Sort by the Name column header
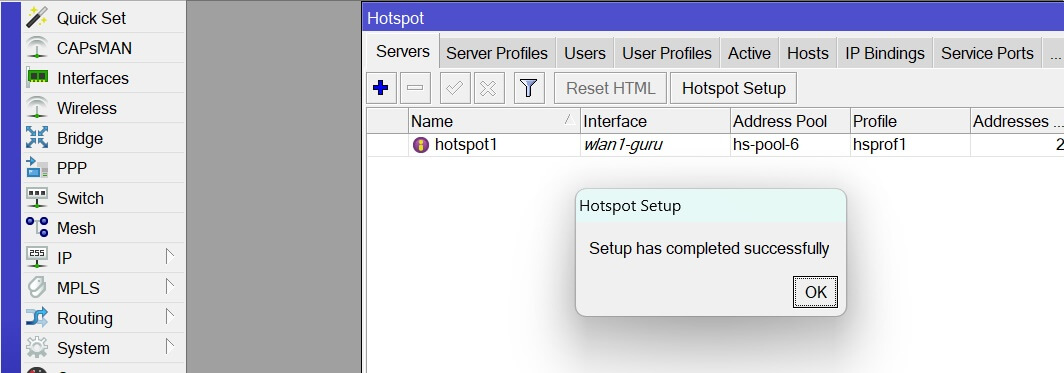This screenshot has height=373, width=1064. tap(494, 121)
